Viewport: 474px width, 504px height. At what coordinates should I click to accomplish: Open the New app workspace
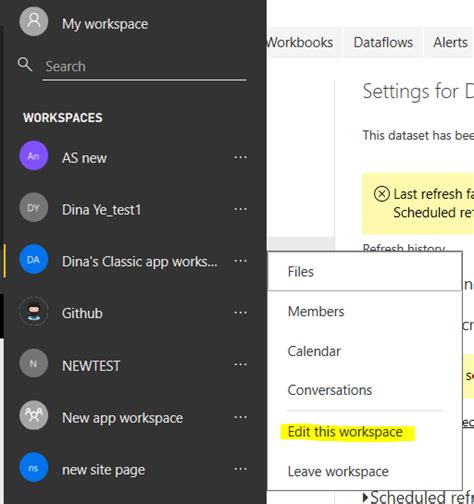[122, 418]
